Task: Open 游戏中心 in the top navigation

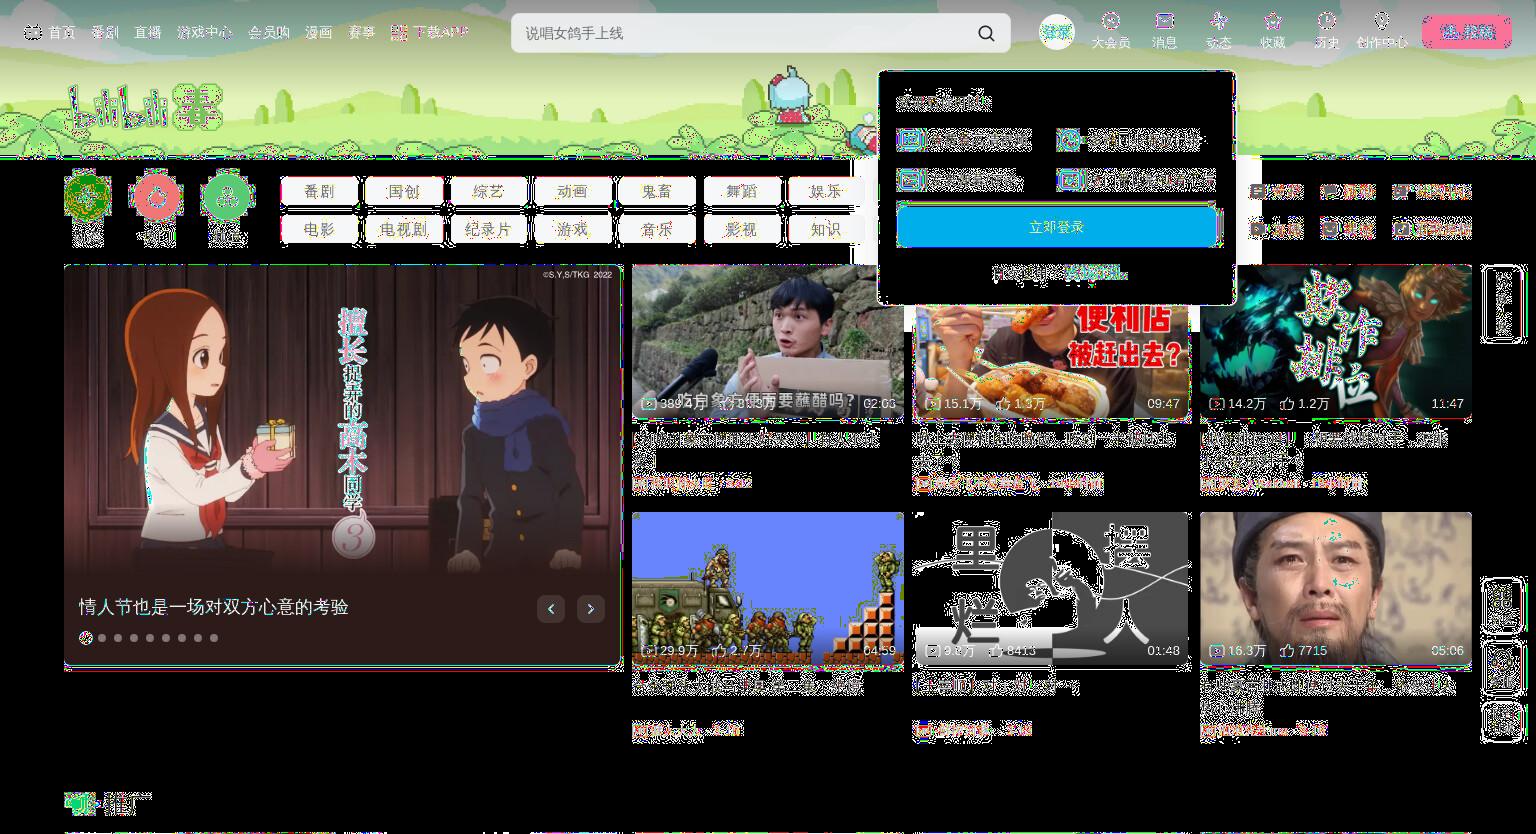Action: pyautogui.click(x=204, y=32)
